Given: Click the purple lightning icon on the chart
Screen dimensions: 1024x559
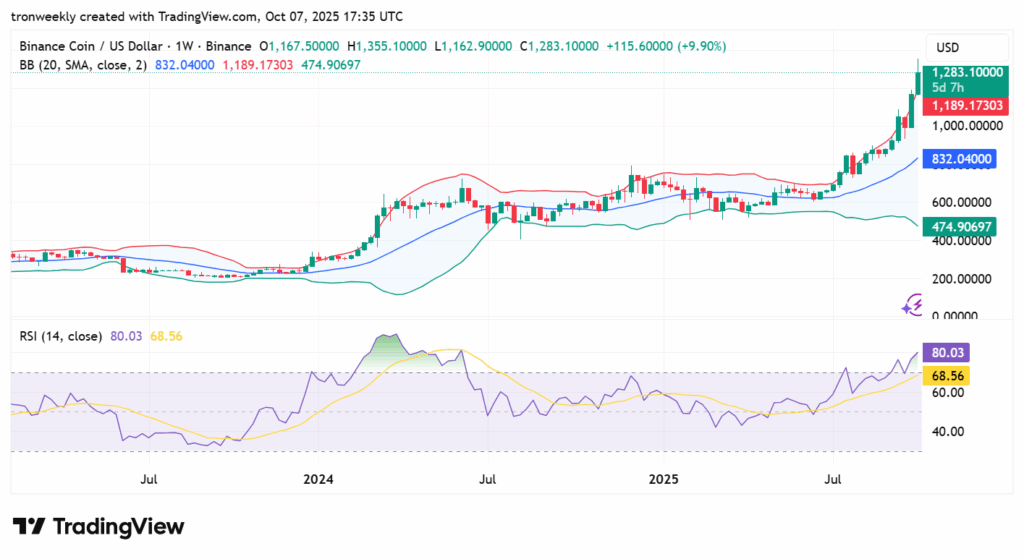Looking at the screenshot, I should 912,304.
